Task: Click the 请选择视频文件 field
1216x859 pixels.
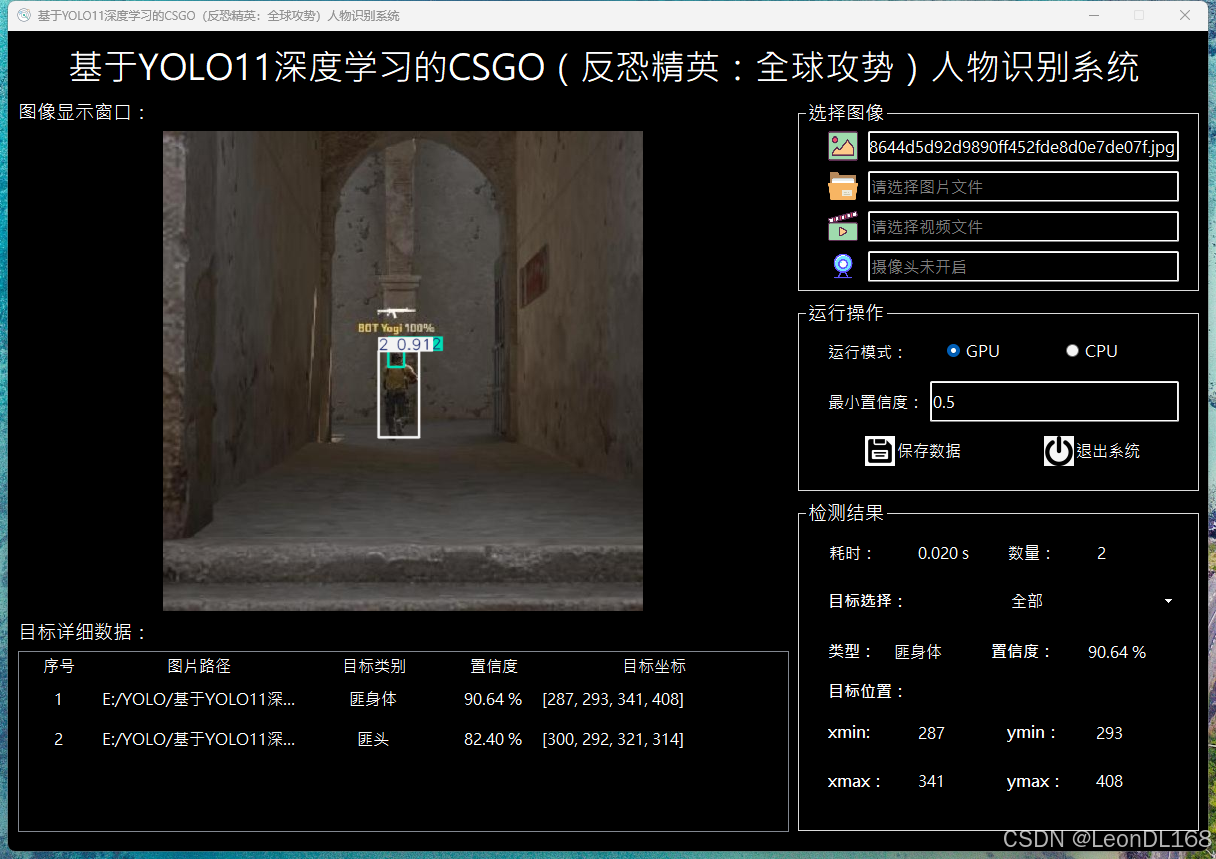Action: (x=1023, y=227)
